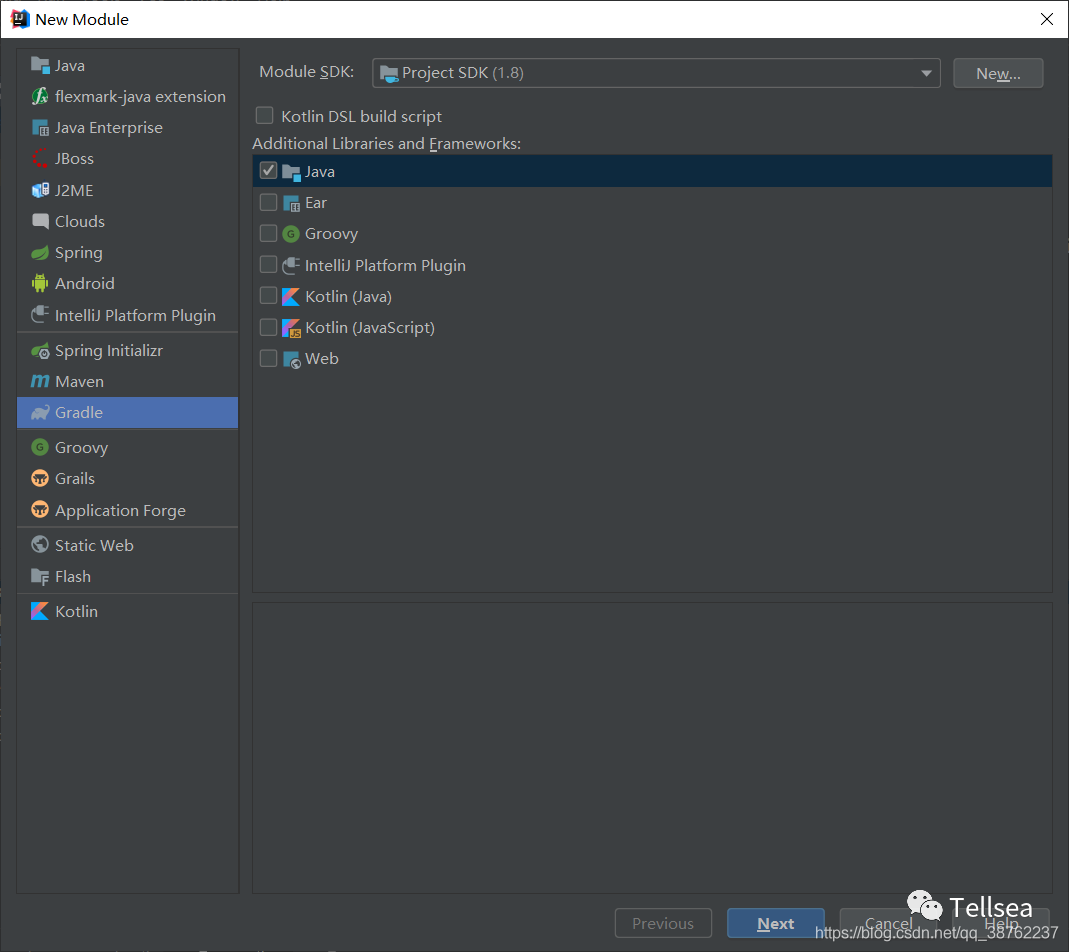Click the Gradle elephant icon
Screen dimensions: 1069x952
click(40, 413)
